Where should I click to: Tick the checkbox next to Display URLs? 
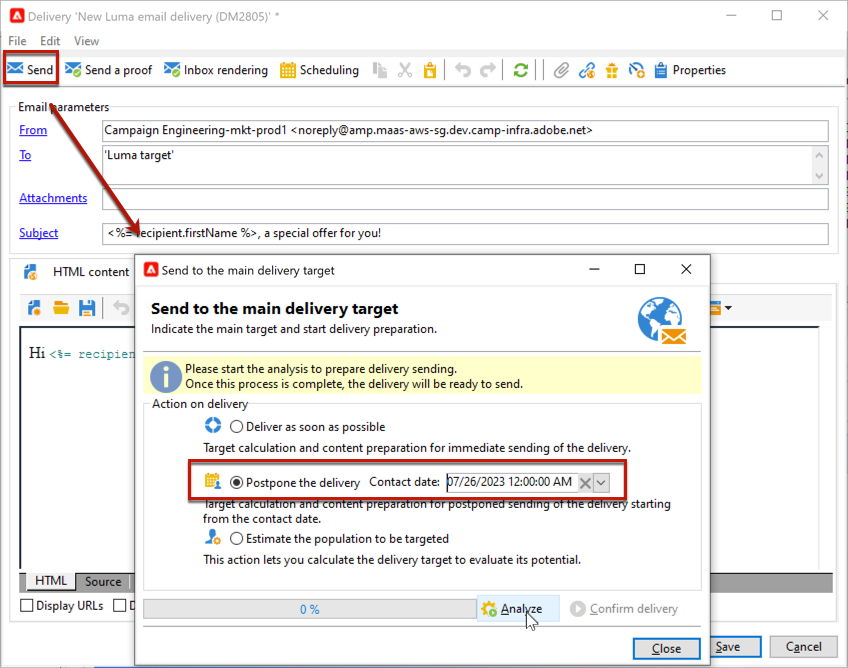[x=26, y=605]
